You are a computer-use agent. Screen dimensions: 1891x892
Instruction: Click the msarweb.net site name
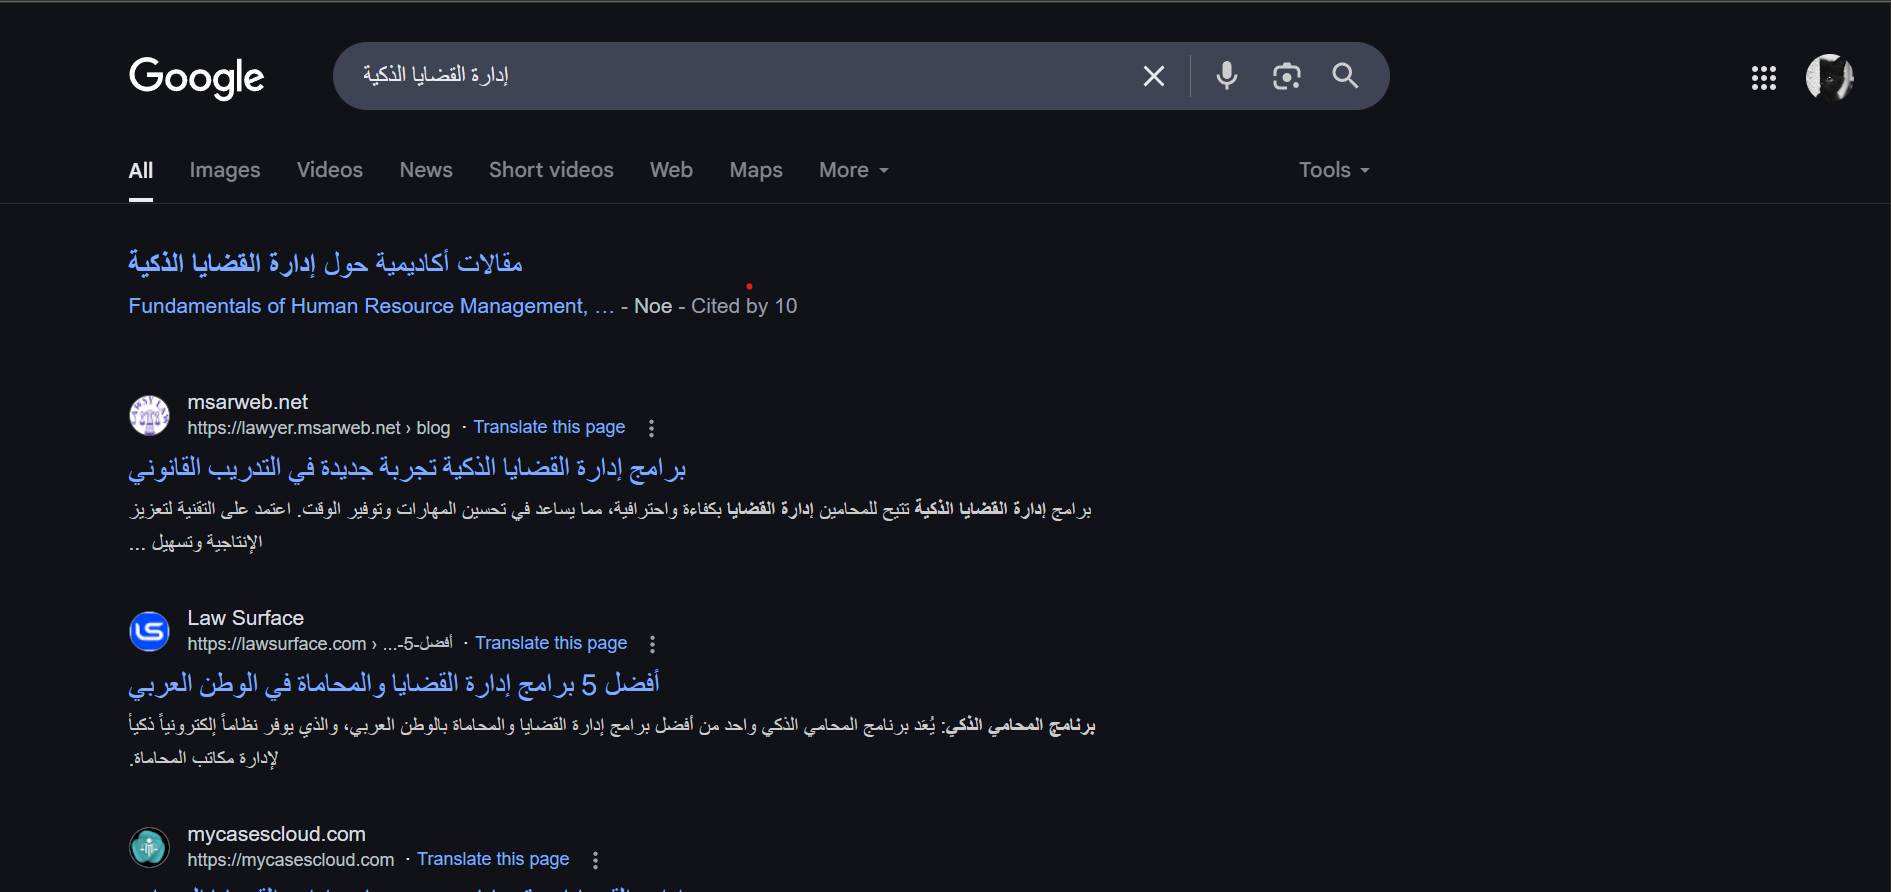pyautogui.click(x=247, y=402)
